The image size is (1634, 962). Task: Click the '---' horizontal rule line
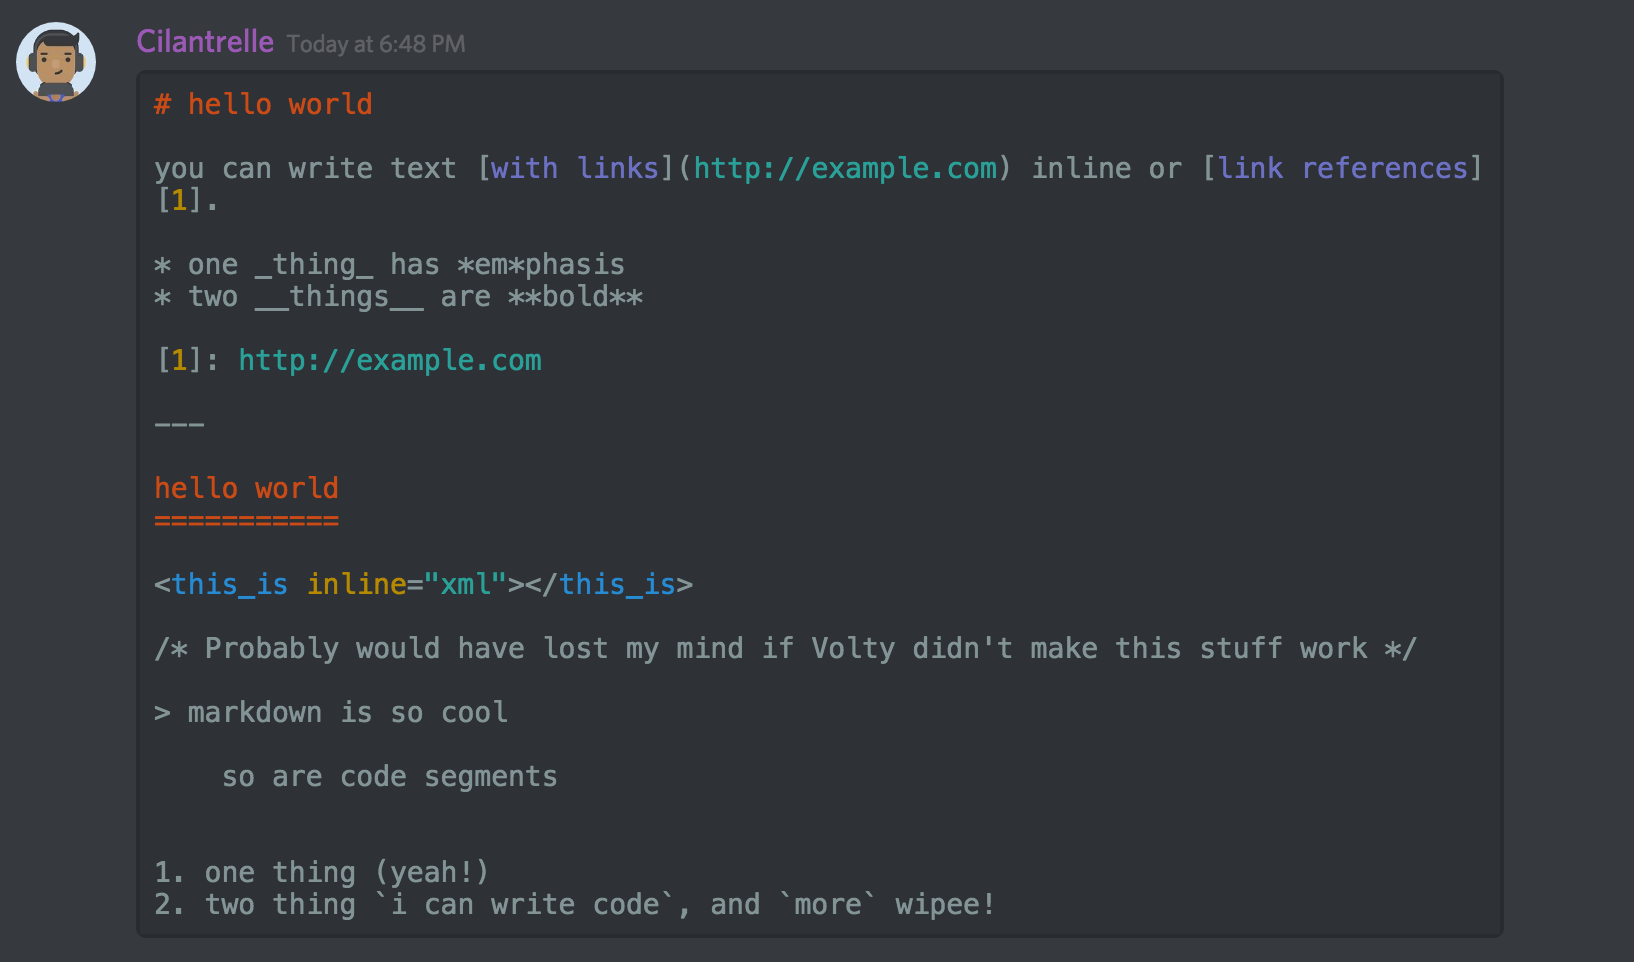click(x=180, y=424)
